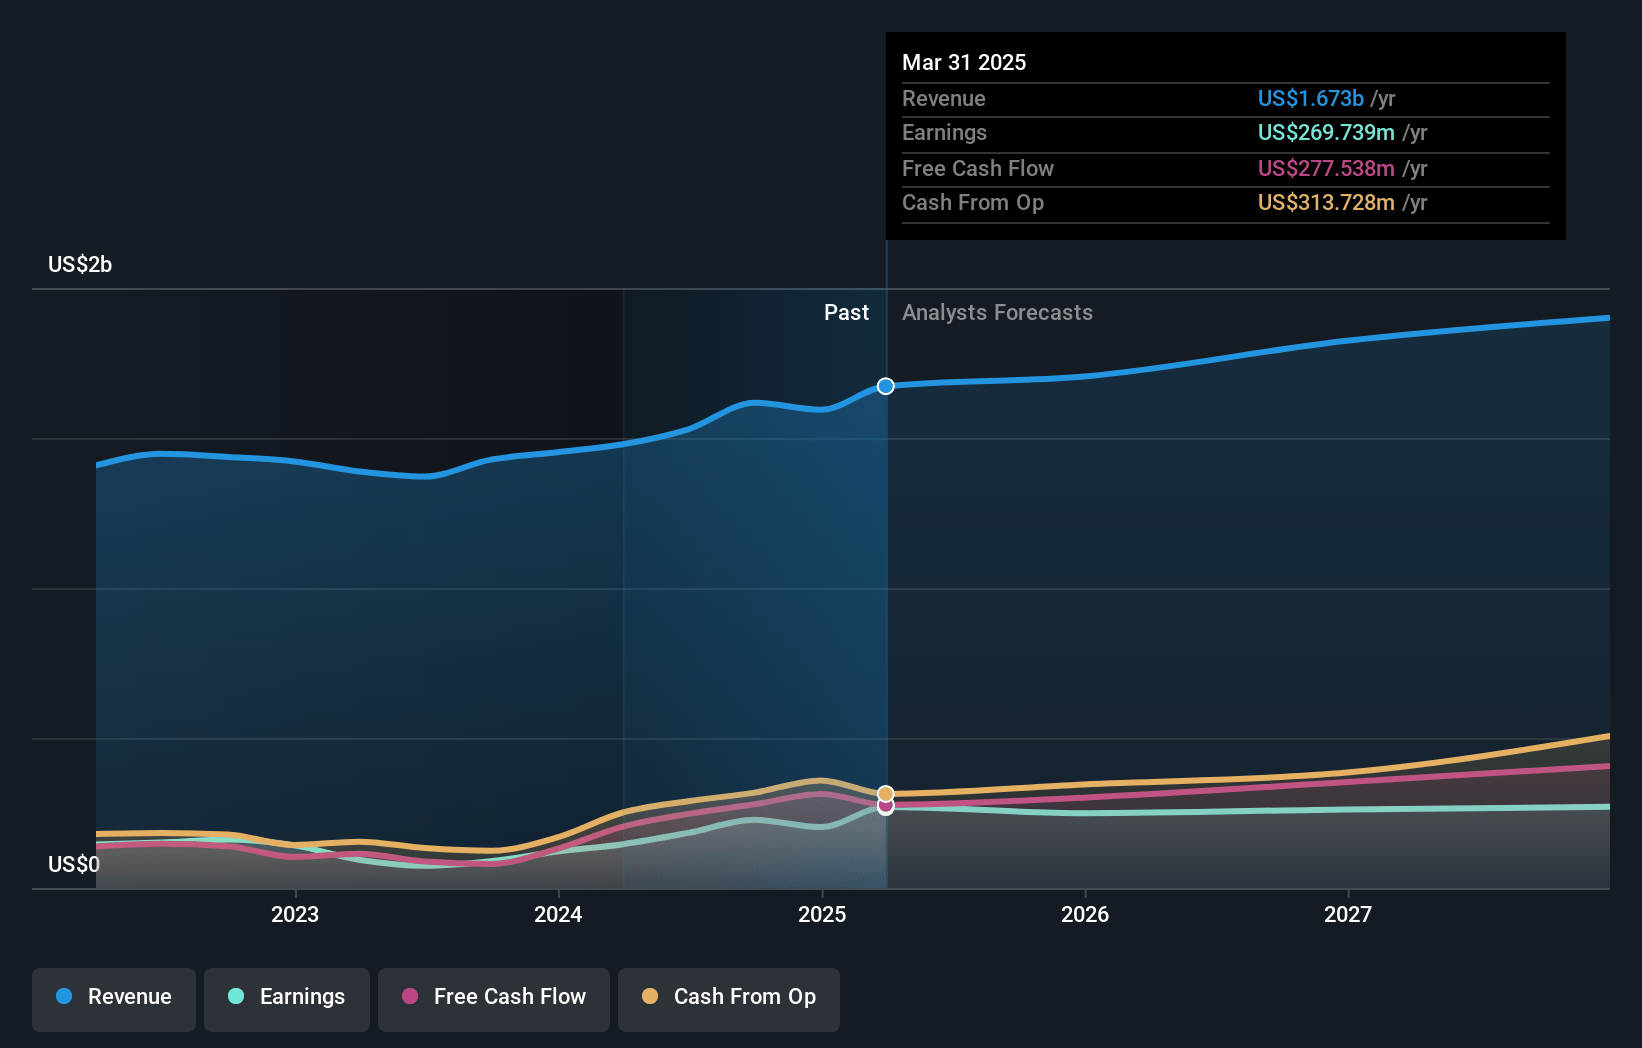Toggle the Earnings legend series
1642x1048 pixels.
coord(287,998)
